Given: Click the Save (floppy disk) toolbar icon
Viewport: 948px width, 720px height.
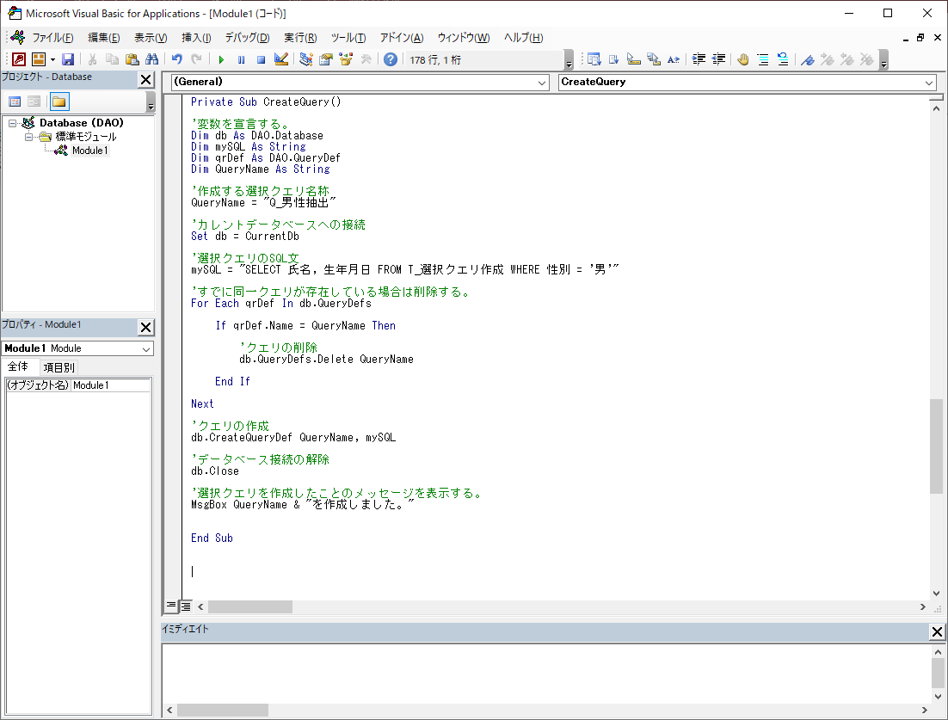Looking at the screenshot, I should click(x=68, y=60).
